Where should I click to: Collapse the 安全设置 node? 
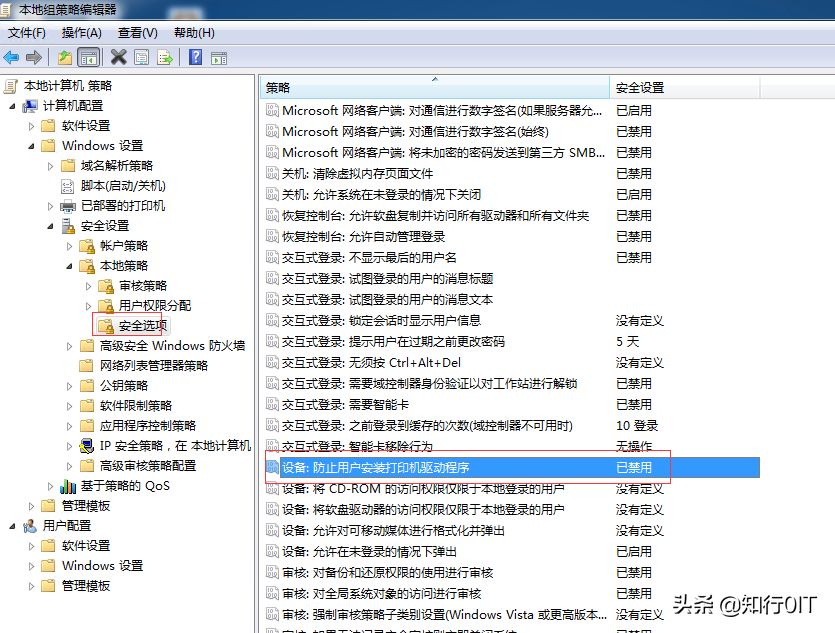click(x=50, y=226)
